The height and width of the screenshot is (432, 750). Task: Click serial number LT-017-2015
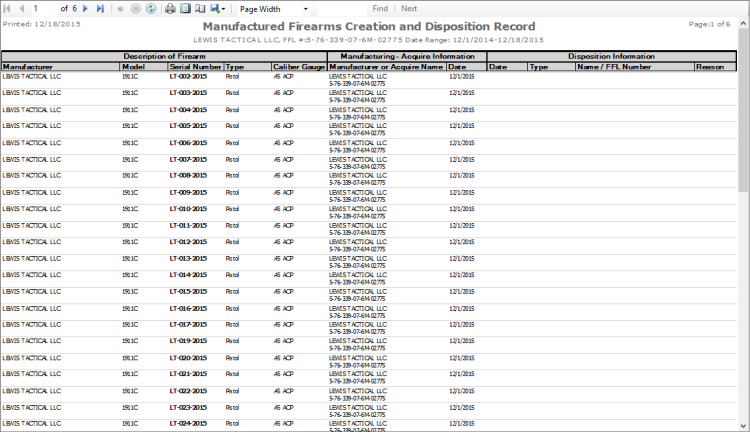tap(188, 324)
